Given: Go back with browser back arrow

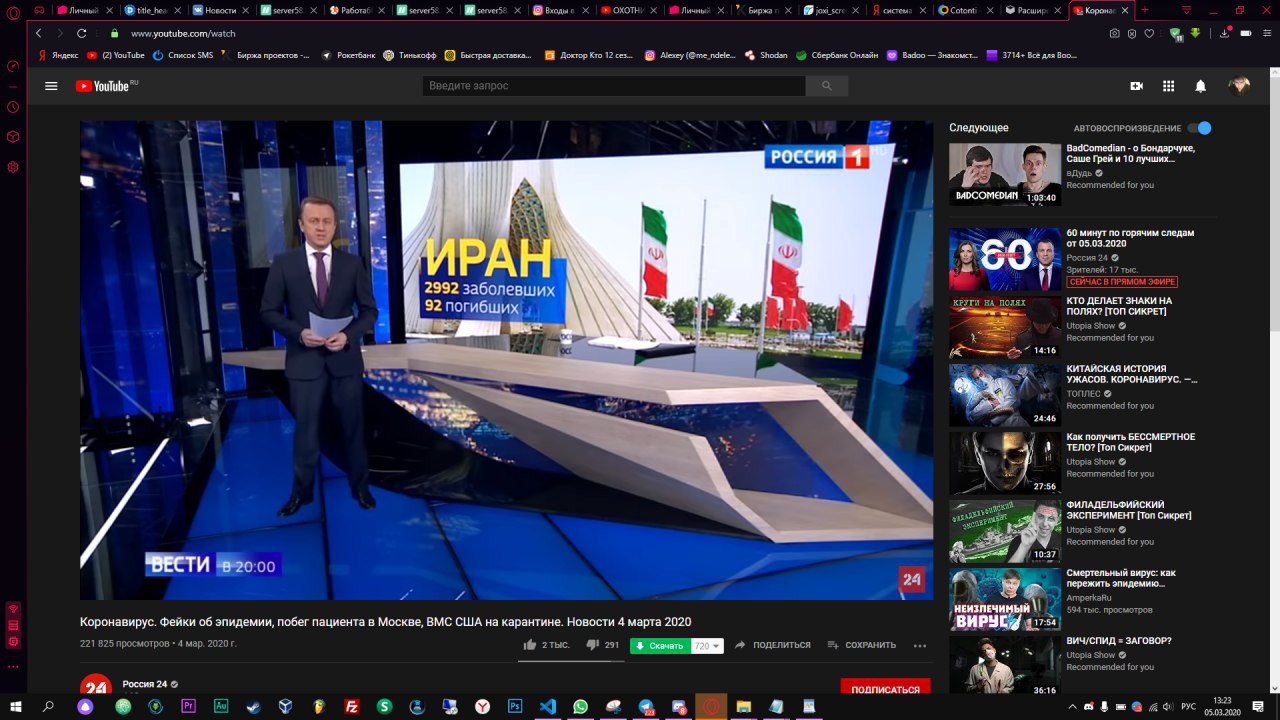Looking at the screenshot, I should coord(38,33).
